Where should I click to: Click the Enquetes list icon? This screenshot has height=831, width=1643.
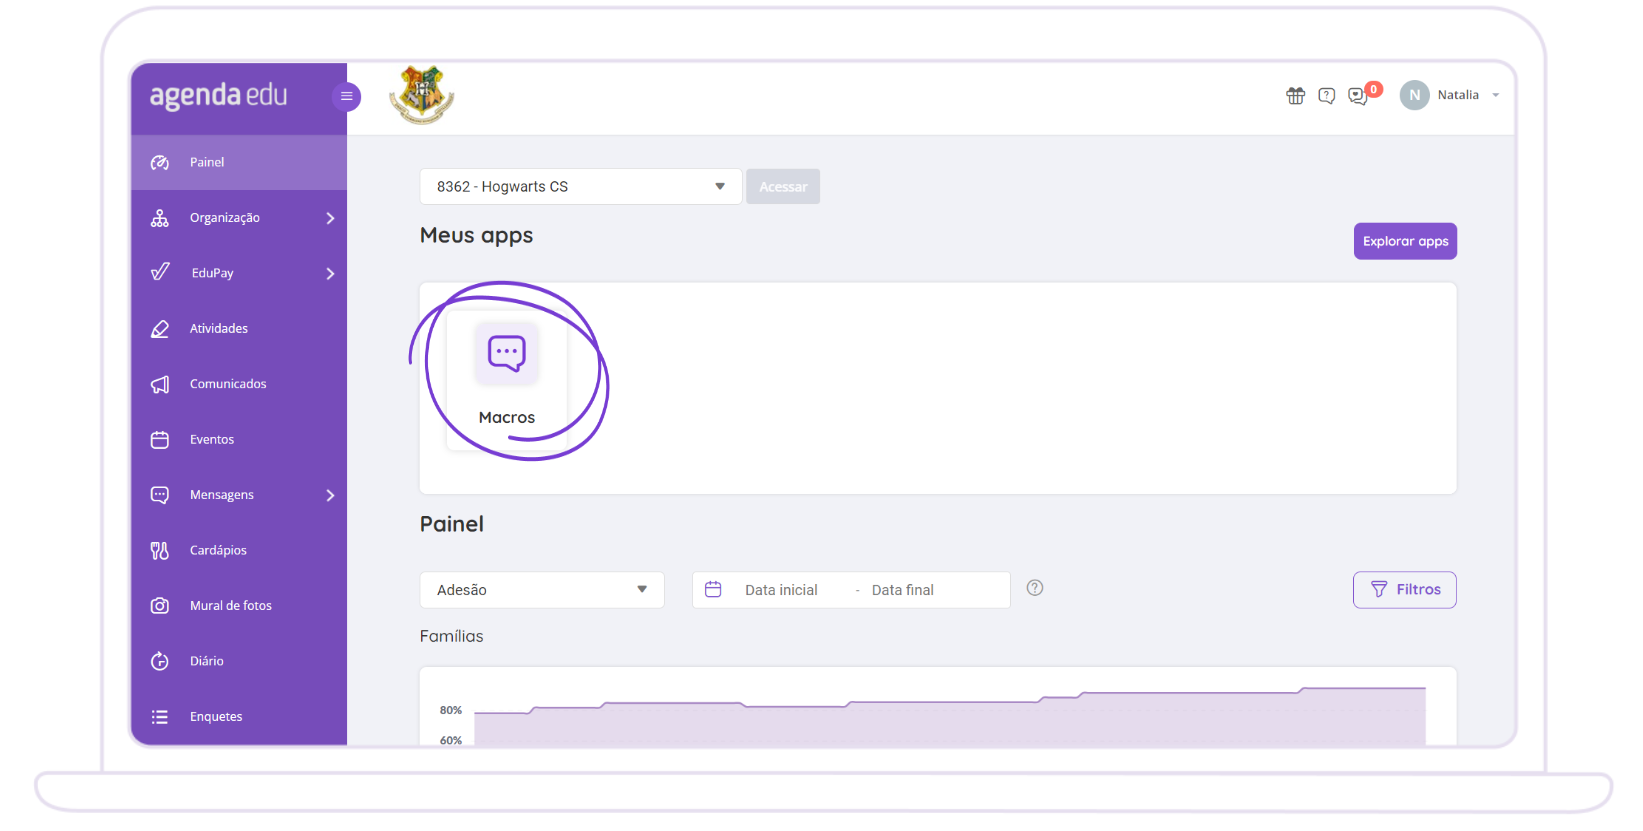coord(160,717)
